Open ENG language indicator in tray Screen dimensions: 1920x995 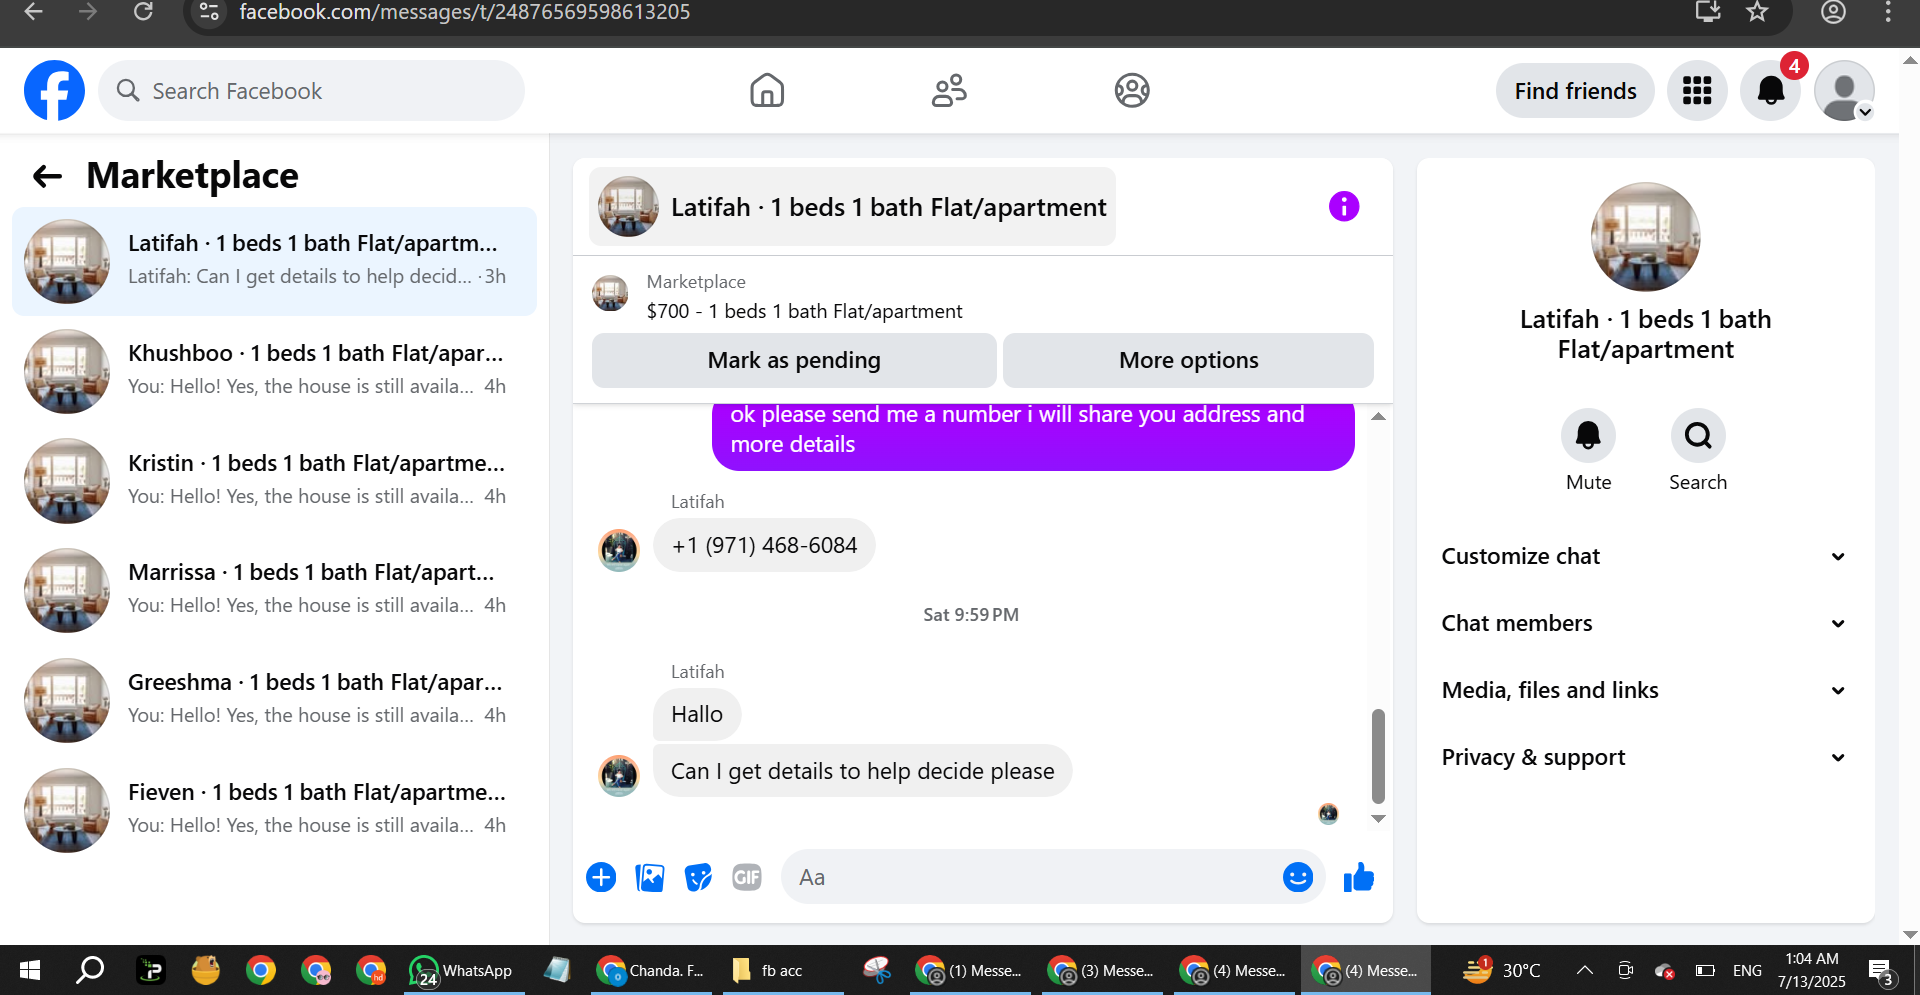coord(1747,971)
